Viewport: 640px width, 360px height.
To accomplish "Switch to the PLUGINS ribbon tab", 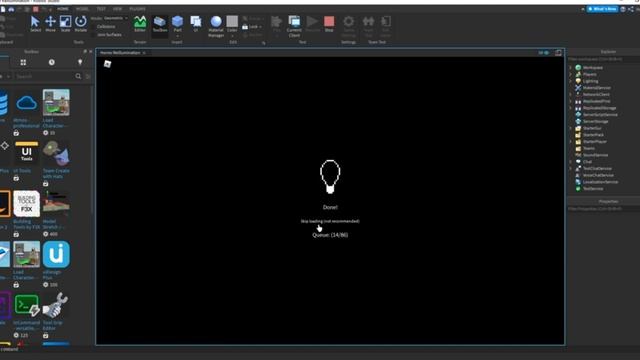I will click(137, 9).
